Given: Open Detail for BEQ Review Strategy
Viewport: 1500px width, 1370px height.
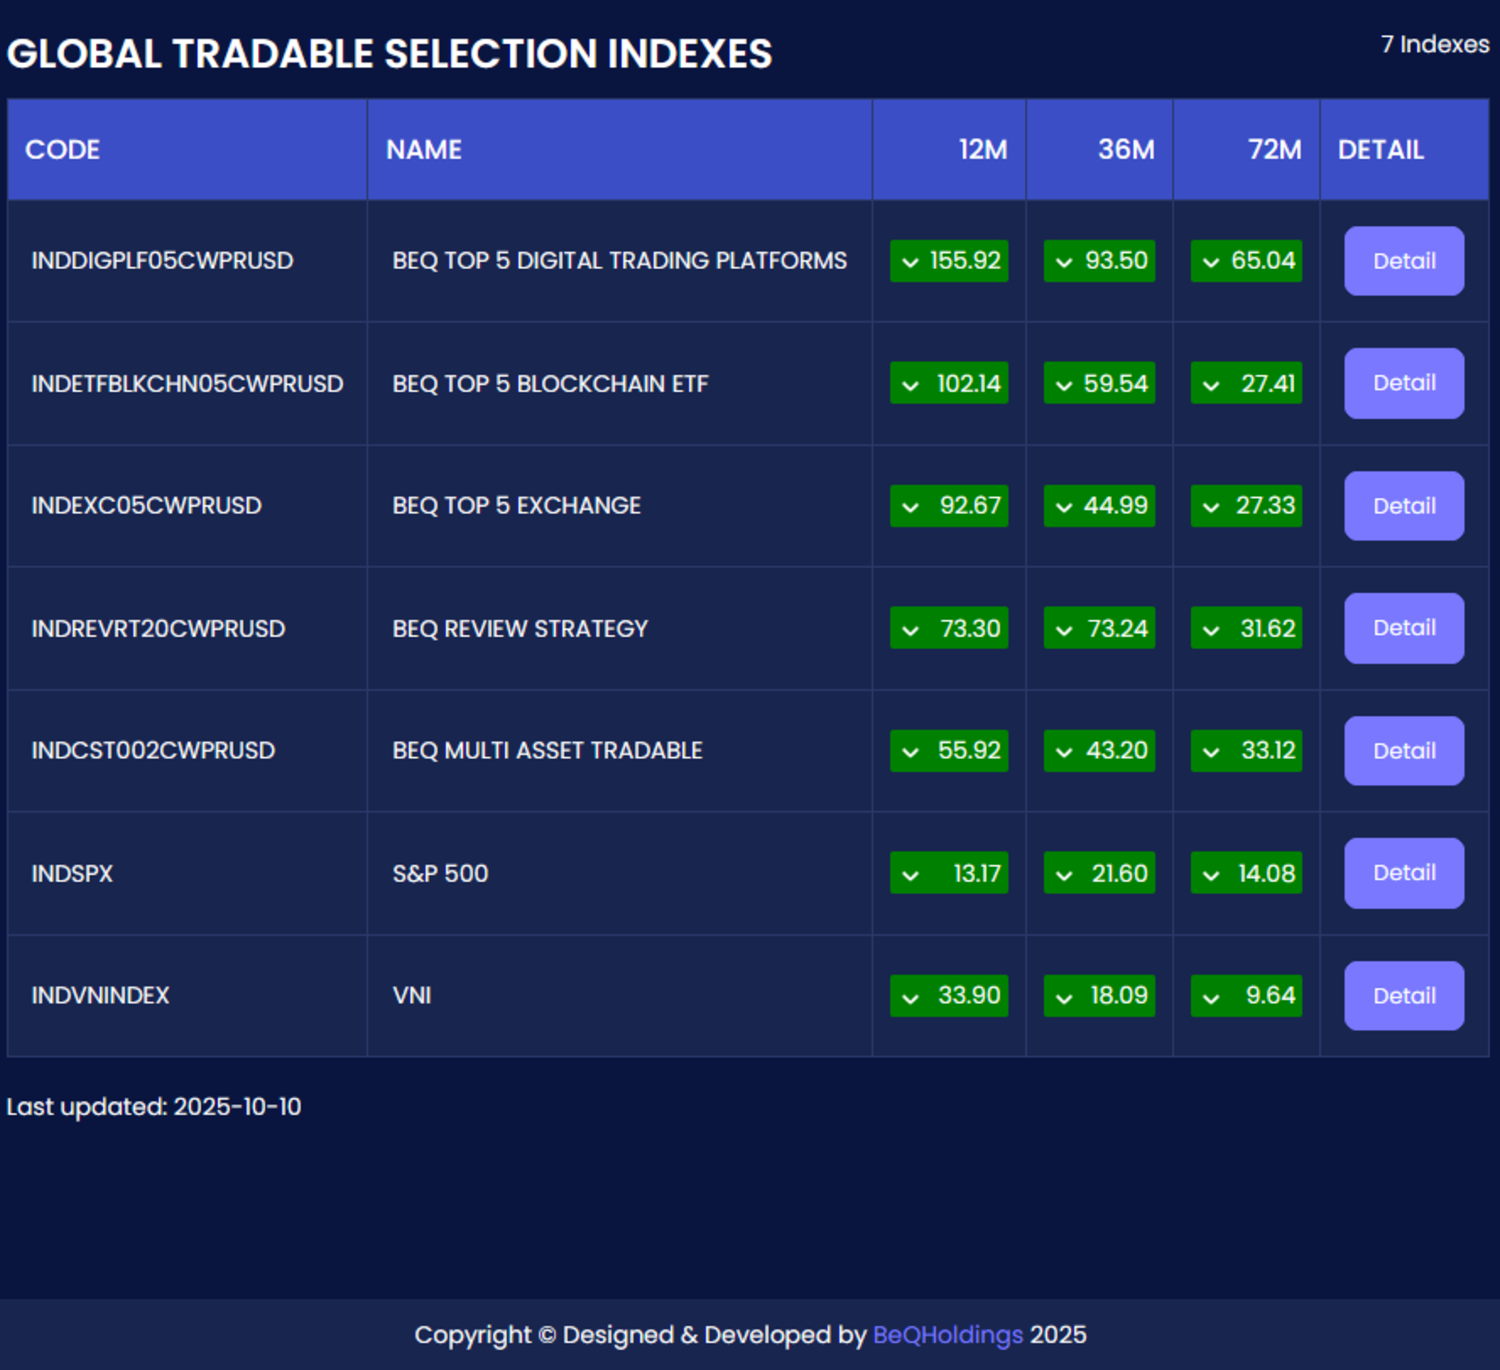Looking at the screenshot, I should point(1403,628).
